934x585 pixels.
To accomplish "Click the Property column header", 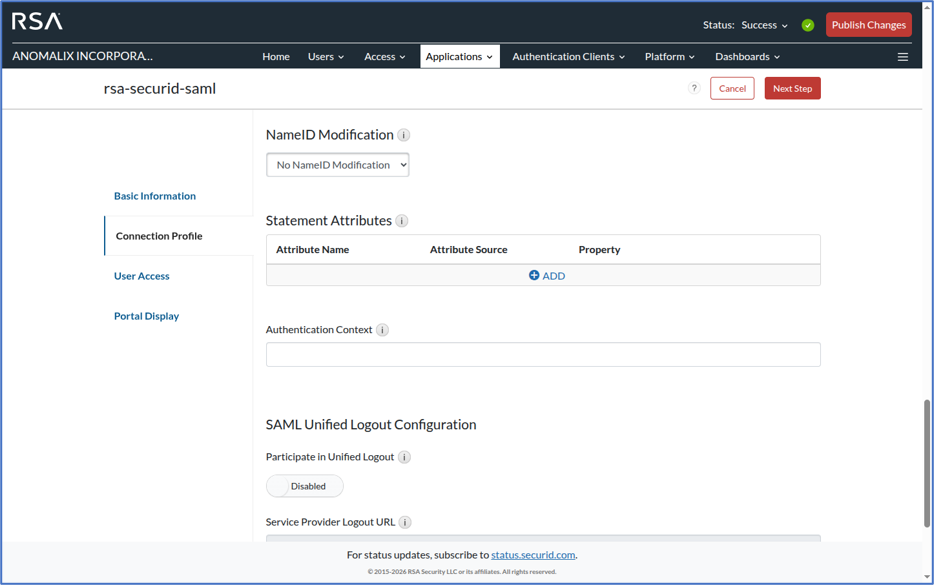I will click(x=599, y=250).
